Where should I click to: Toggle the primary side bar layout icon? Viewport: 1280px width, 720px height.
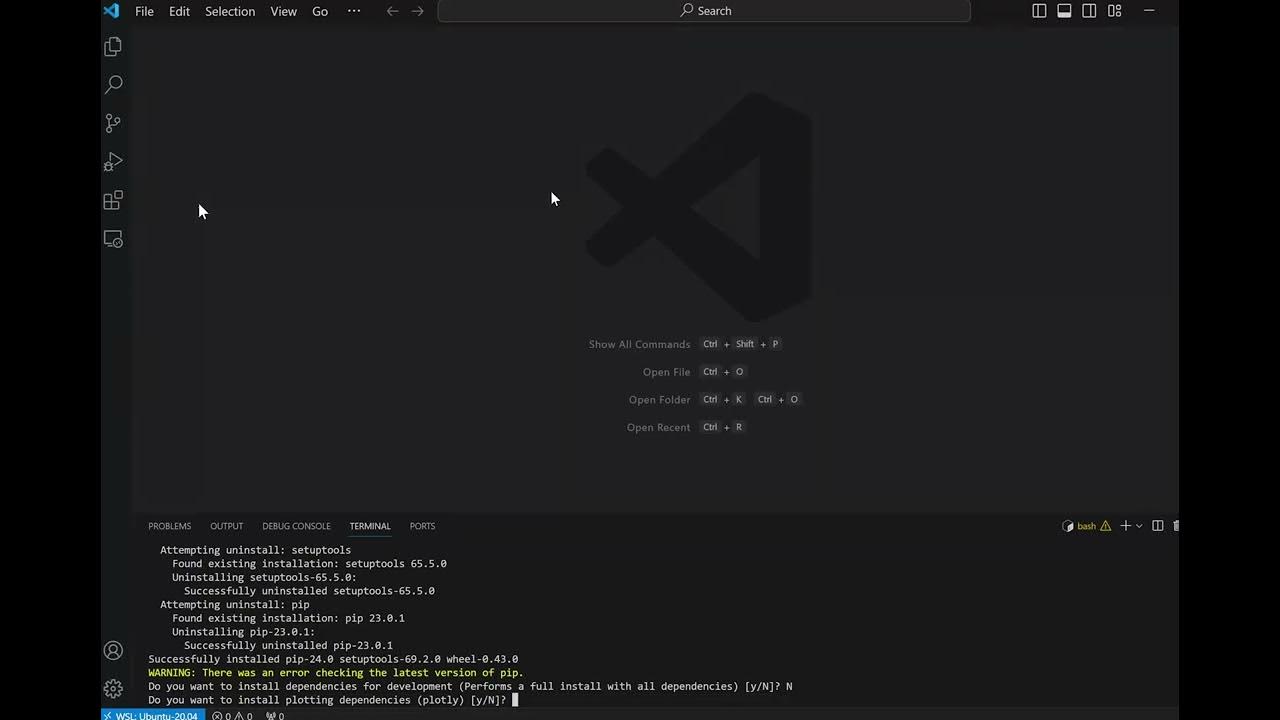click(1039, 11)
